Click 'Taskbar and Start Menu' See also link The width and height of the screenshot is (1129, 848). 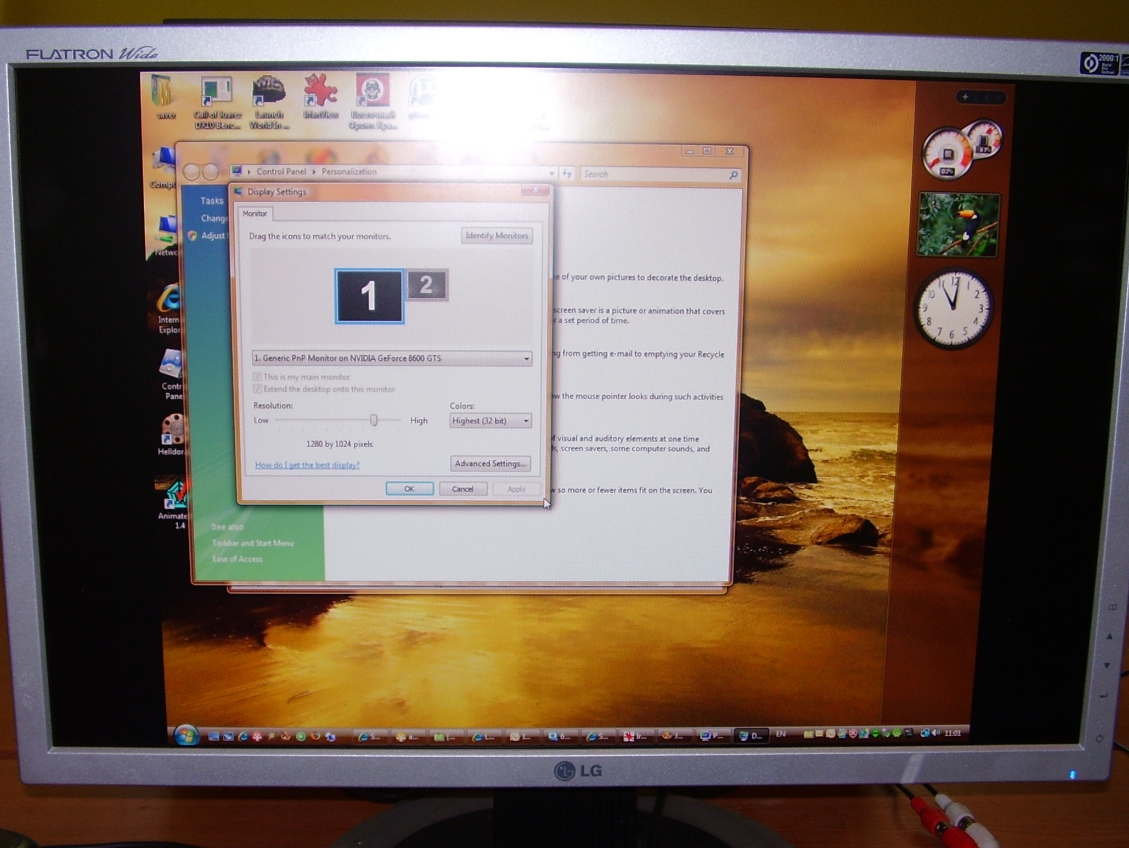(x=253, y=543)
